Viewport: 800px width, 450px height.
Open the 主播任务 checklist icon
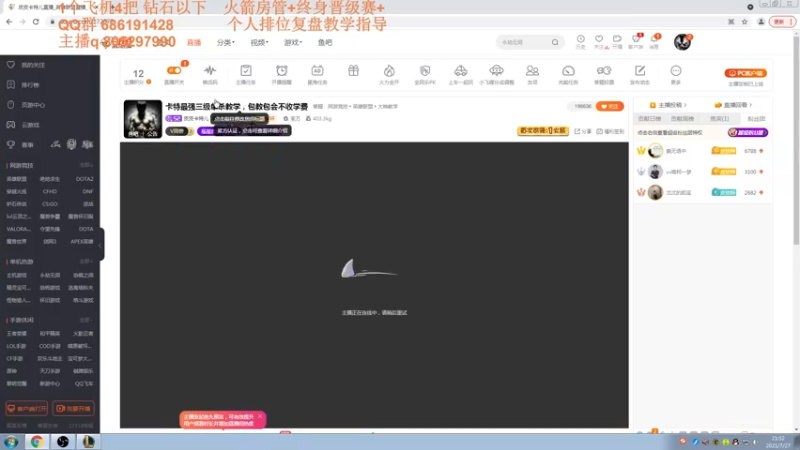point(245,71)
